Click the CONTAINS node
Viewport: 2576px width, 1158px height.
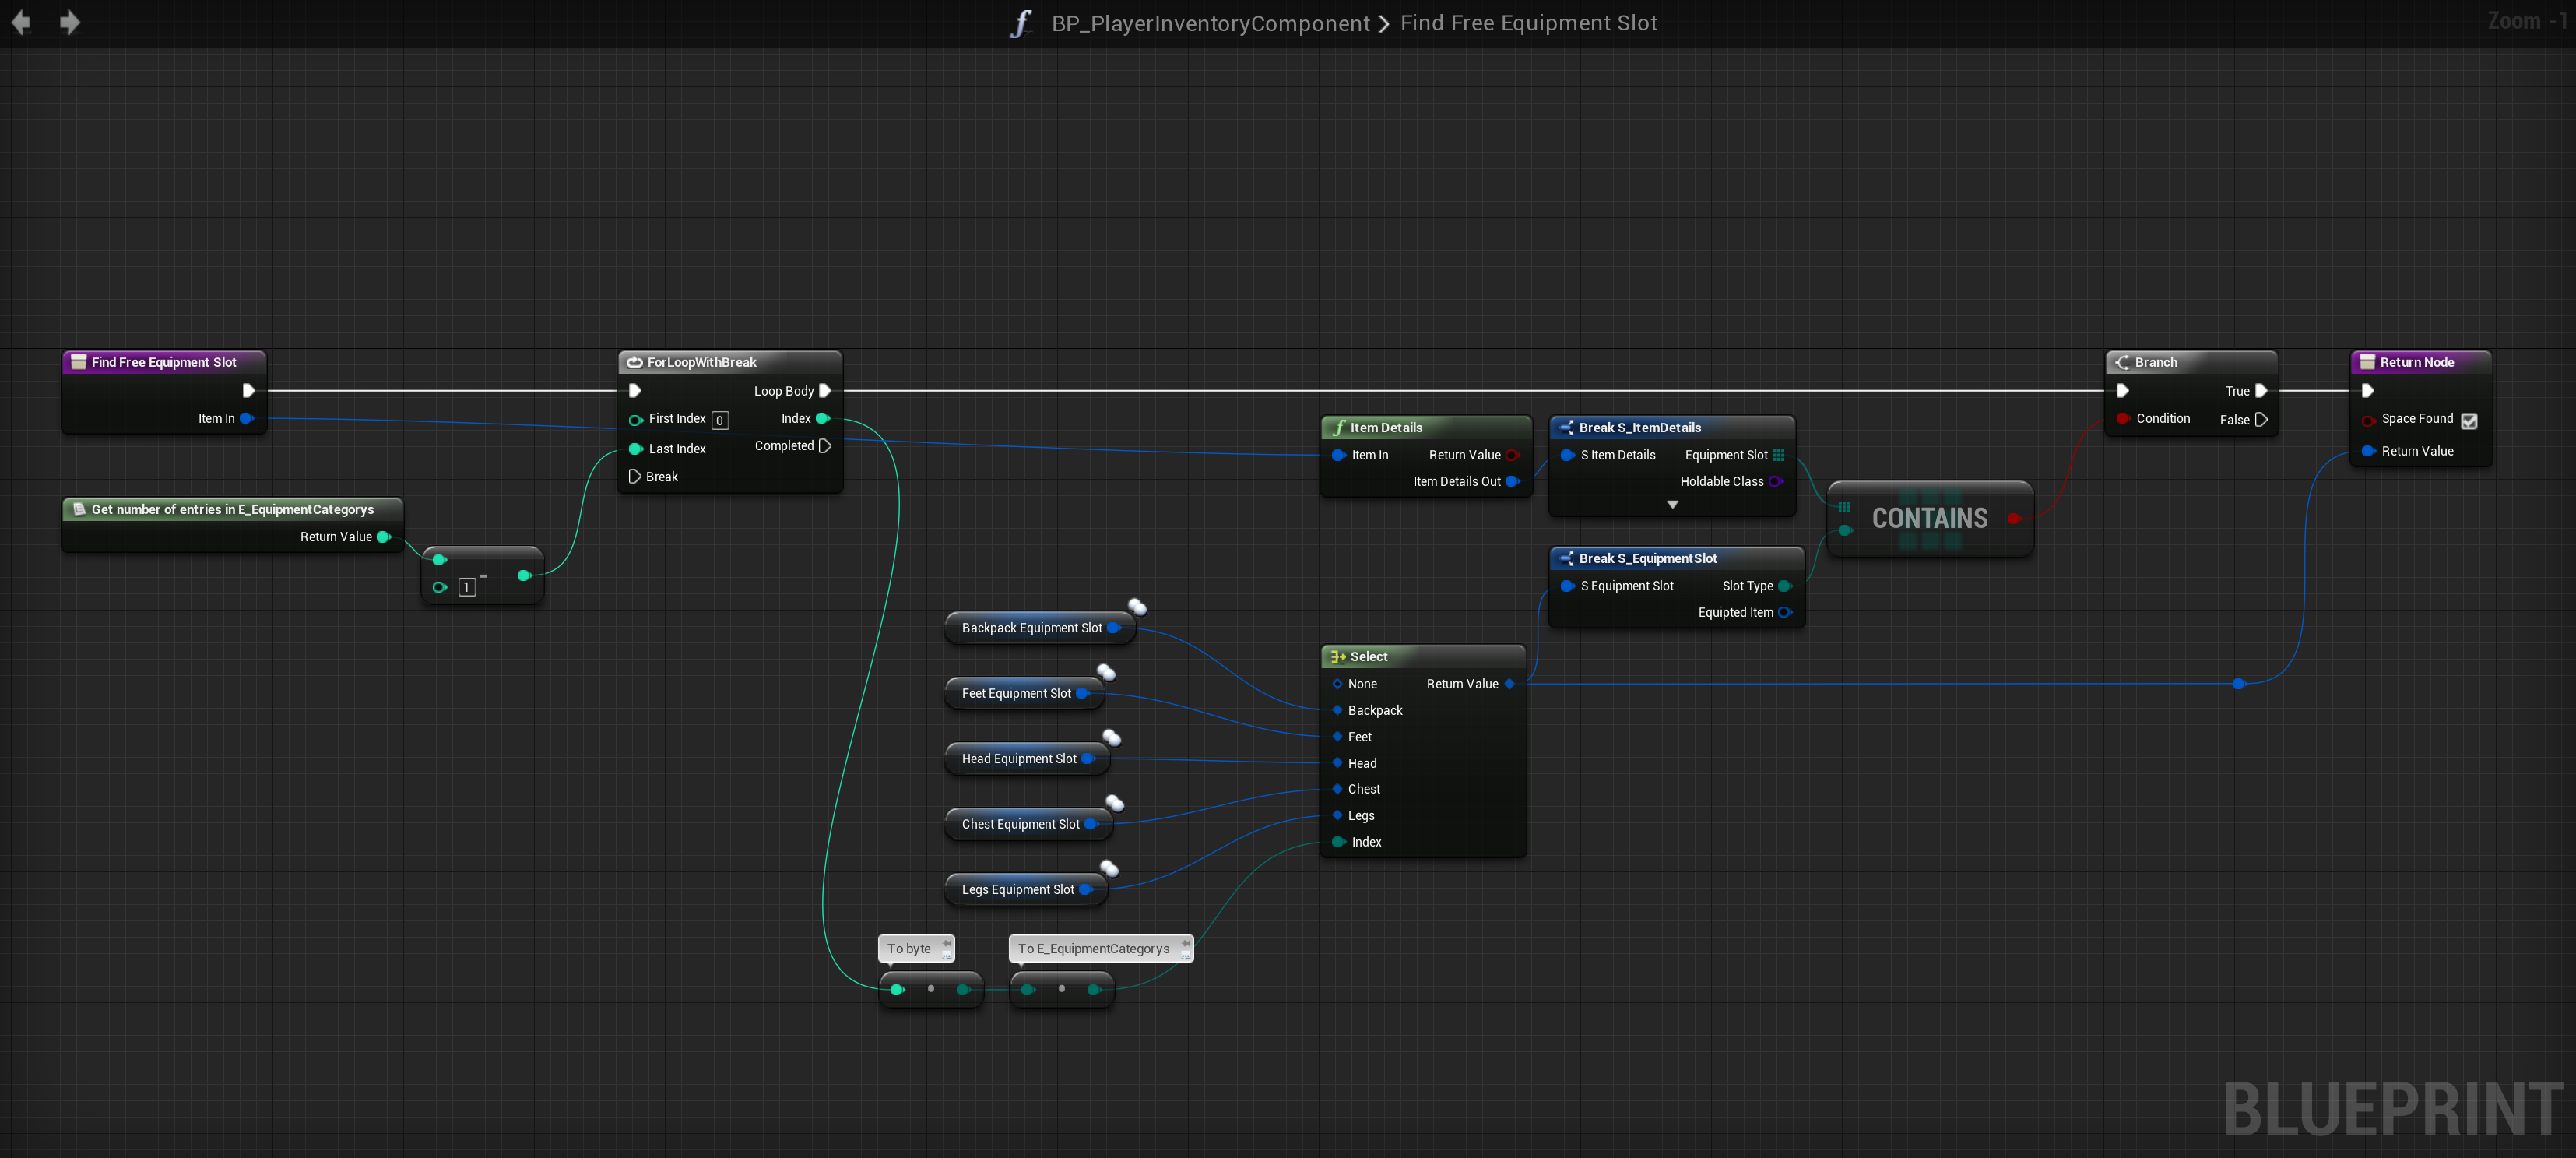click(1929, 518)
